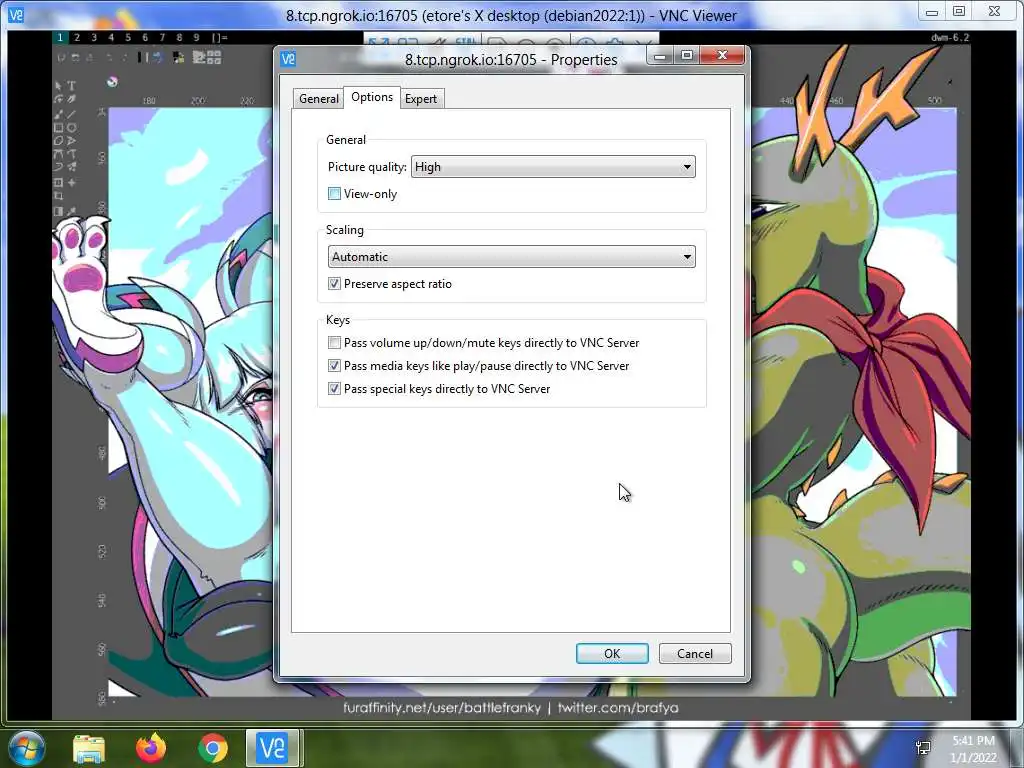Select the Freehand Brush tool
The image size is (1024, 768).
tap(58, 114)
